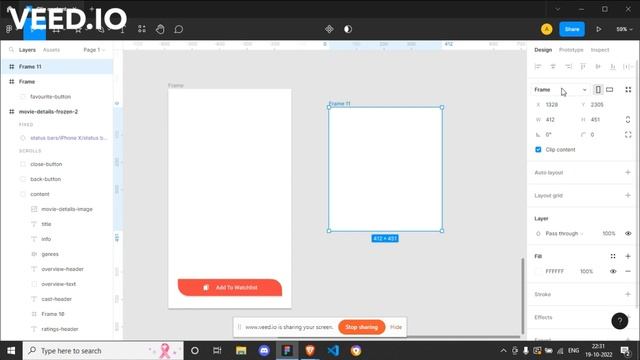Edit the height H field
Image resolution: width=640 pixels, height=360 pixels.
coord(600,120)
